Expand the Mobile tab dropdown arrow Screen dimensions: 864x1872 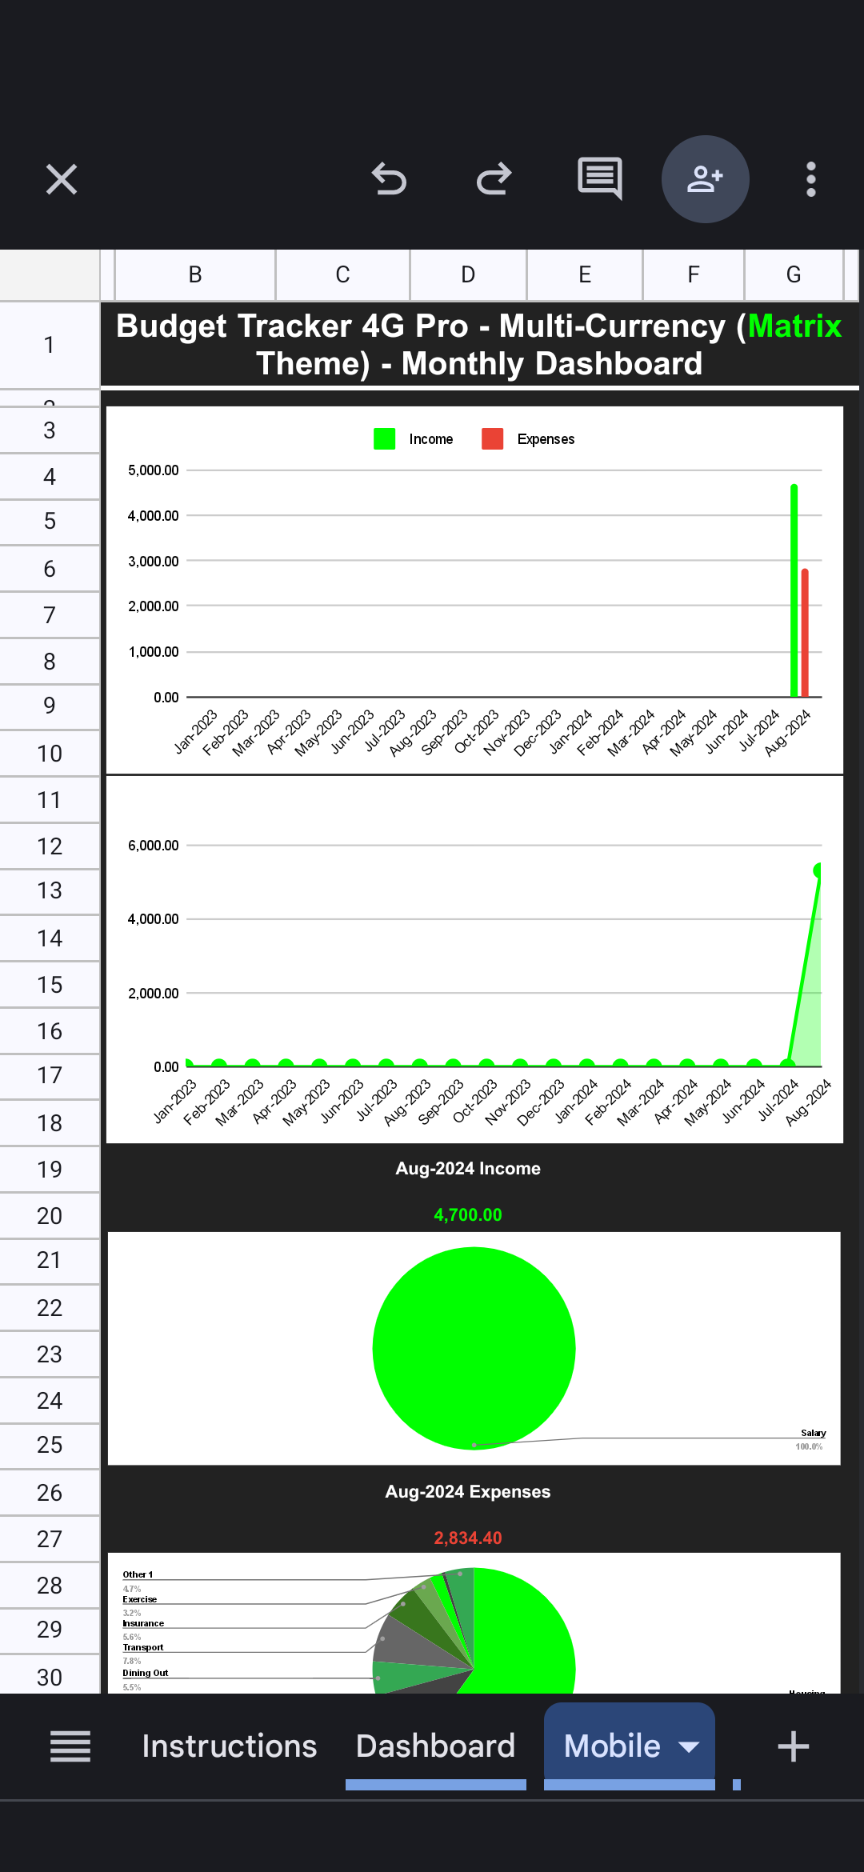[x=689, y=1747]
